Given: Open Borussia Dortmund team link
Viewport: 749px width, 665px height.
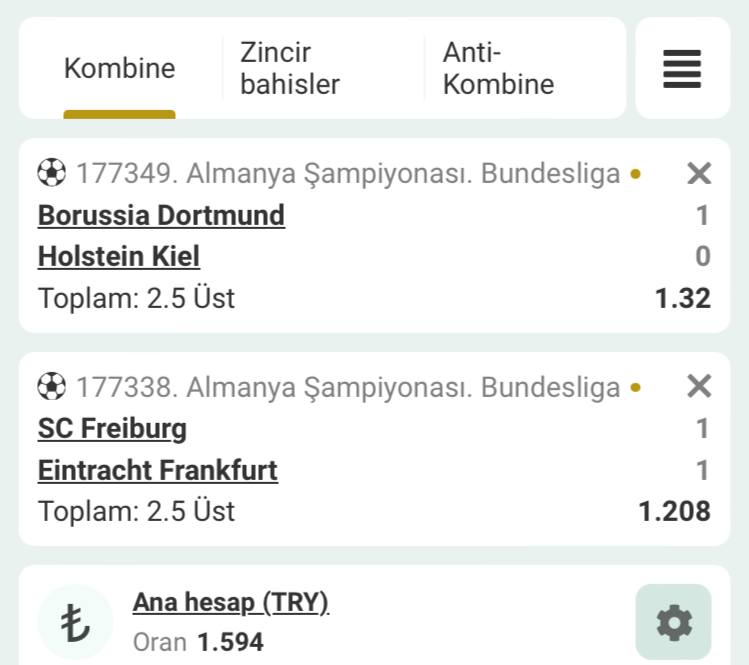Looking at the screenshot, I should (x=161, y=215).
